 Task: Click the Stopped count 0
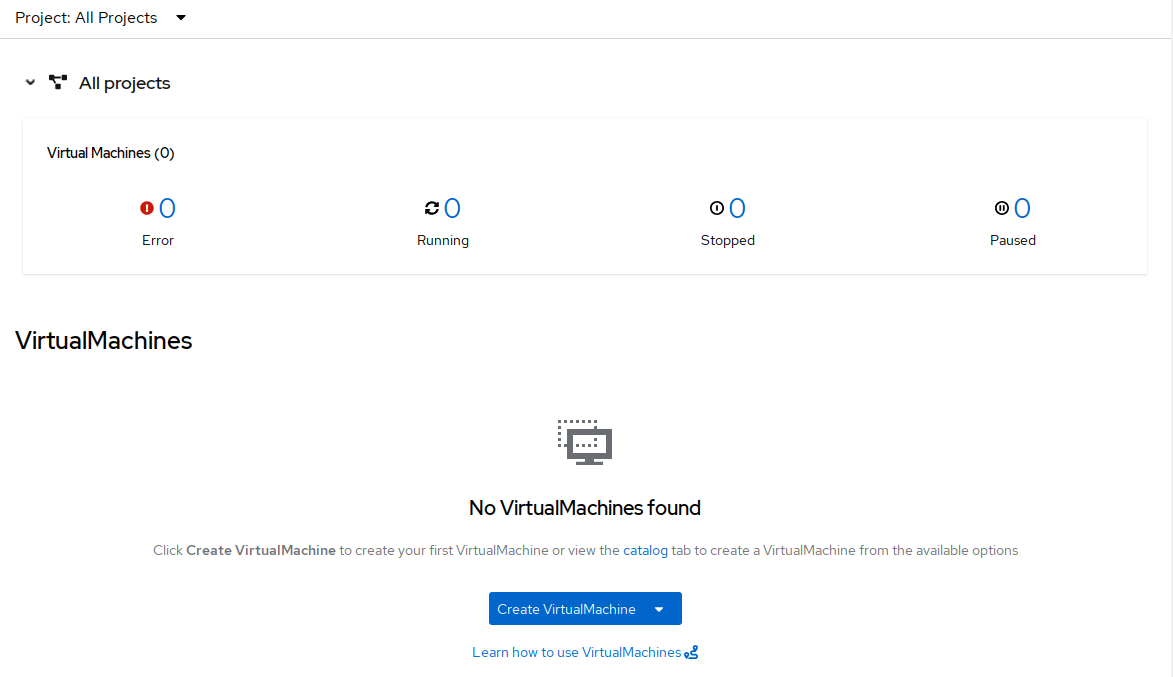click(737, 208)
